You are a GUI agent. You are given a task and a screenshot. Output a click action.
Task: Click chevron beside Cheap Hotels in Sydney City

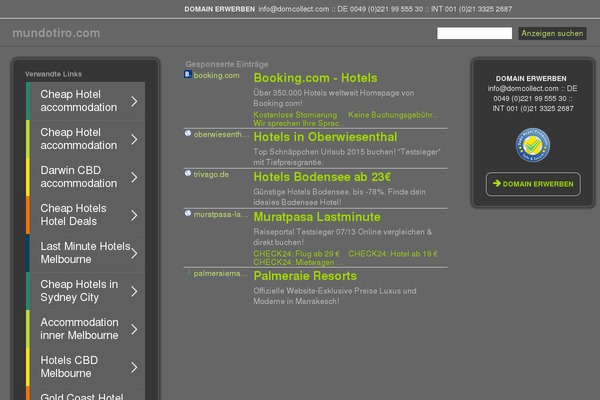pyautogui.click(x=134, y=291)
